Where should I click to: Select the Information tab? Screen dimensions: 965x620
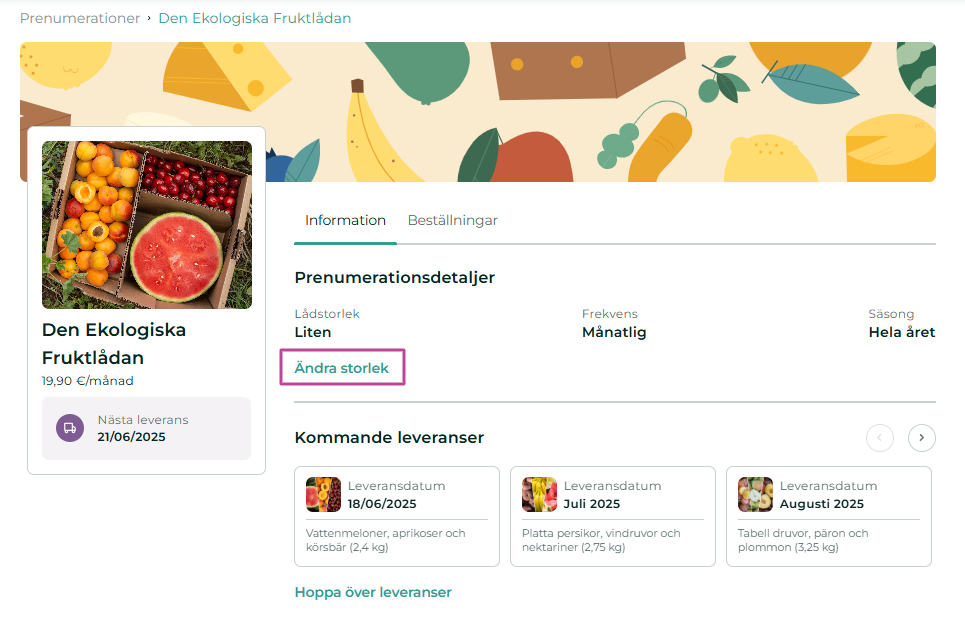[345, 220]
